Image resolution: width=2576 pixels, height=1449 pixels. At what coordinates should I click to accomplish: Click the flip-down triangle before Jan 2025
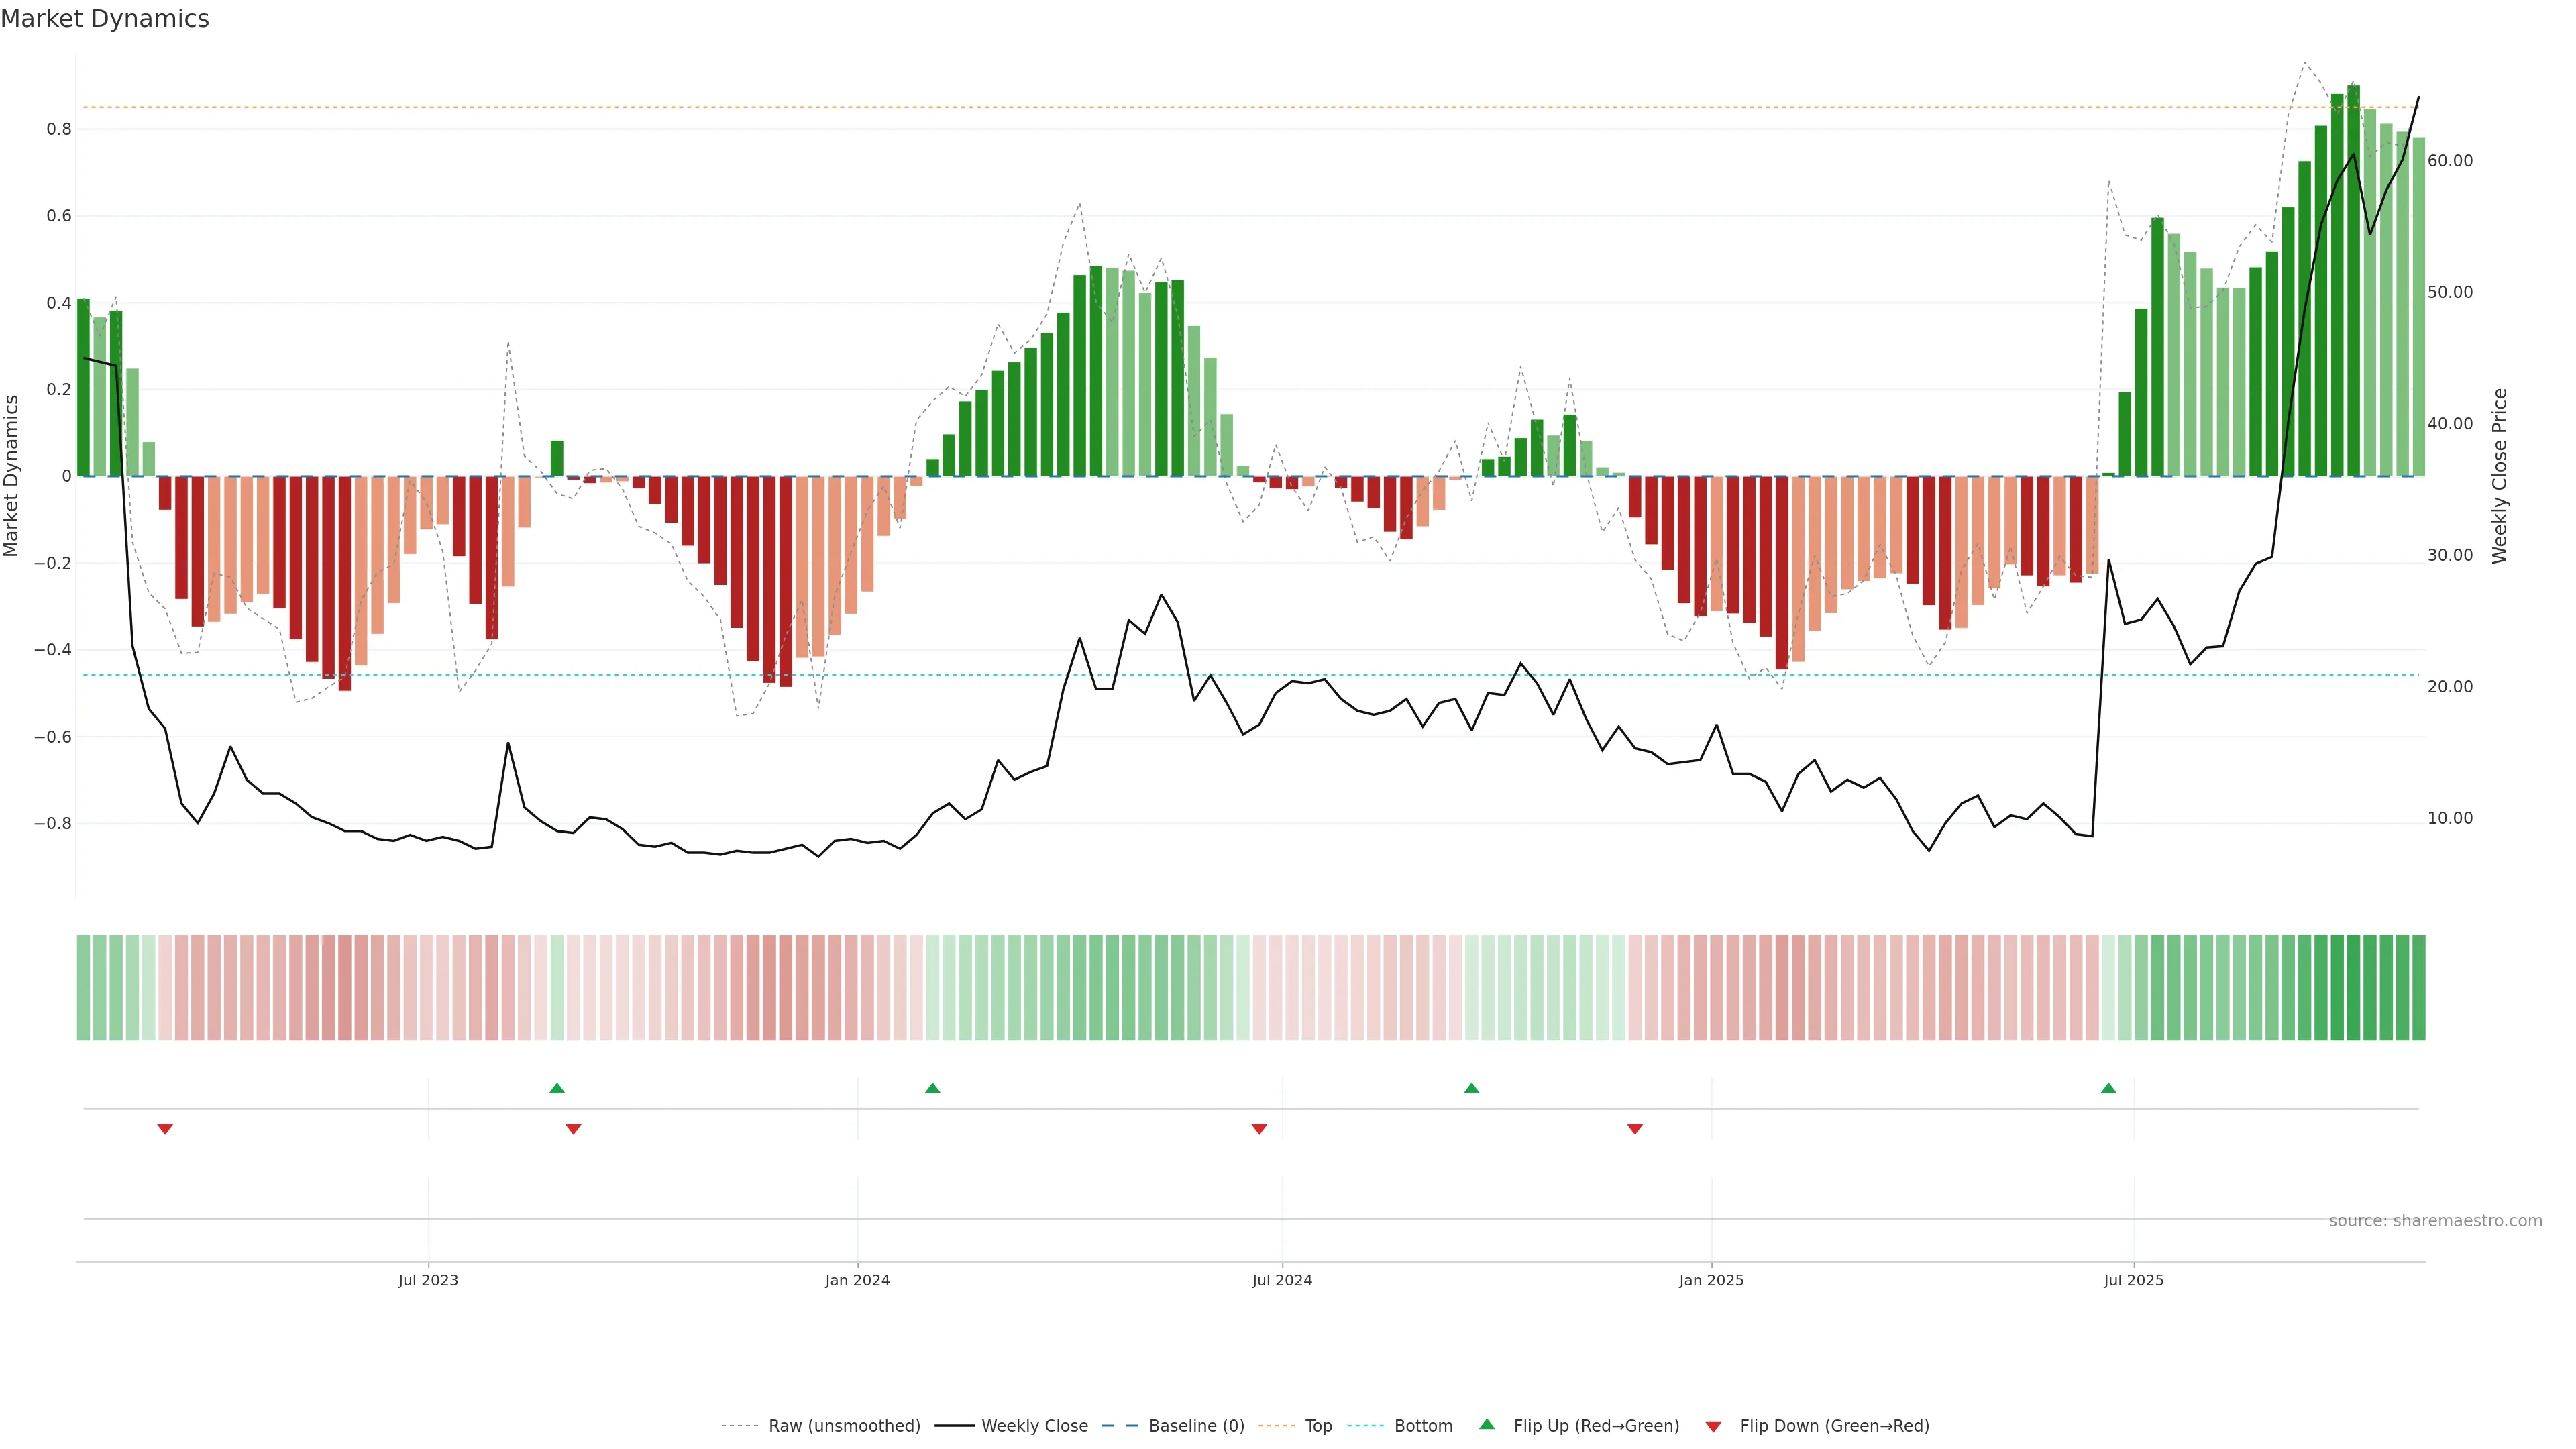coord(1635,1129)
